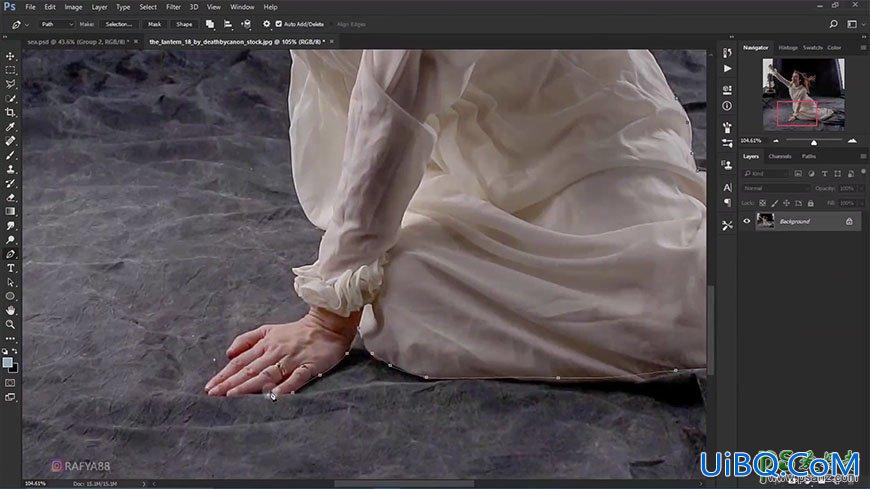The height and width of the screenshot is (489, 870).
Task: Open path arrangement icon in options bar
Action: click(246, 24)
